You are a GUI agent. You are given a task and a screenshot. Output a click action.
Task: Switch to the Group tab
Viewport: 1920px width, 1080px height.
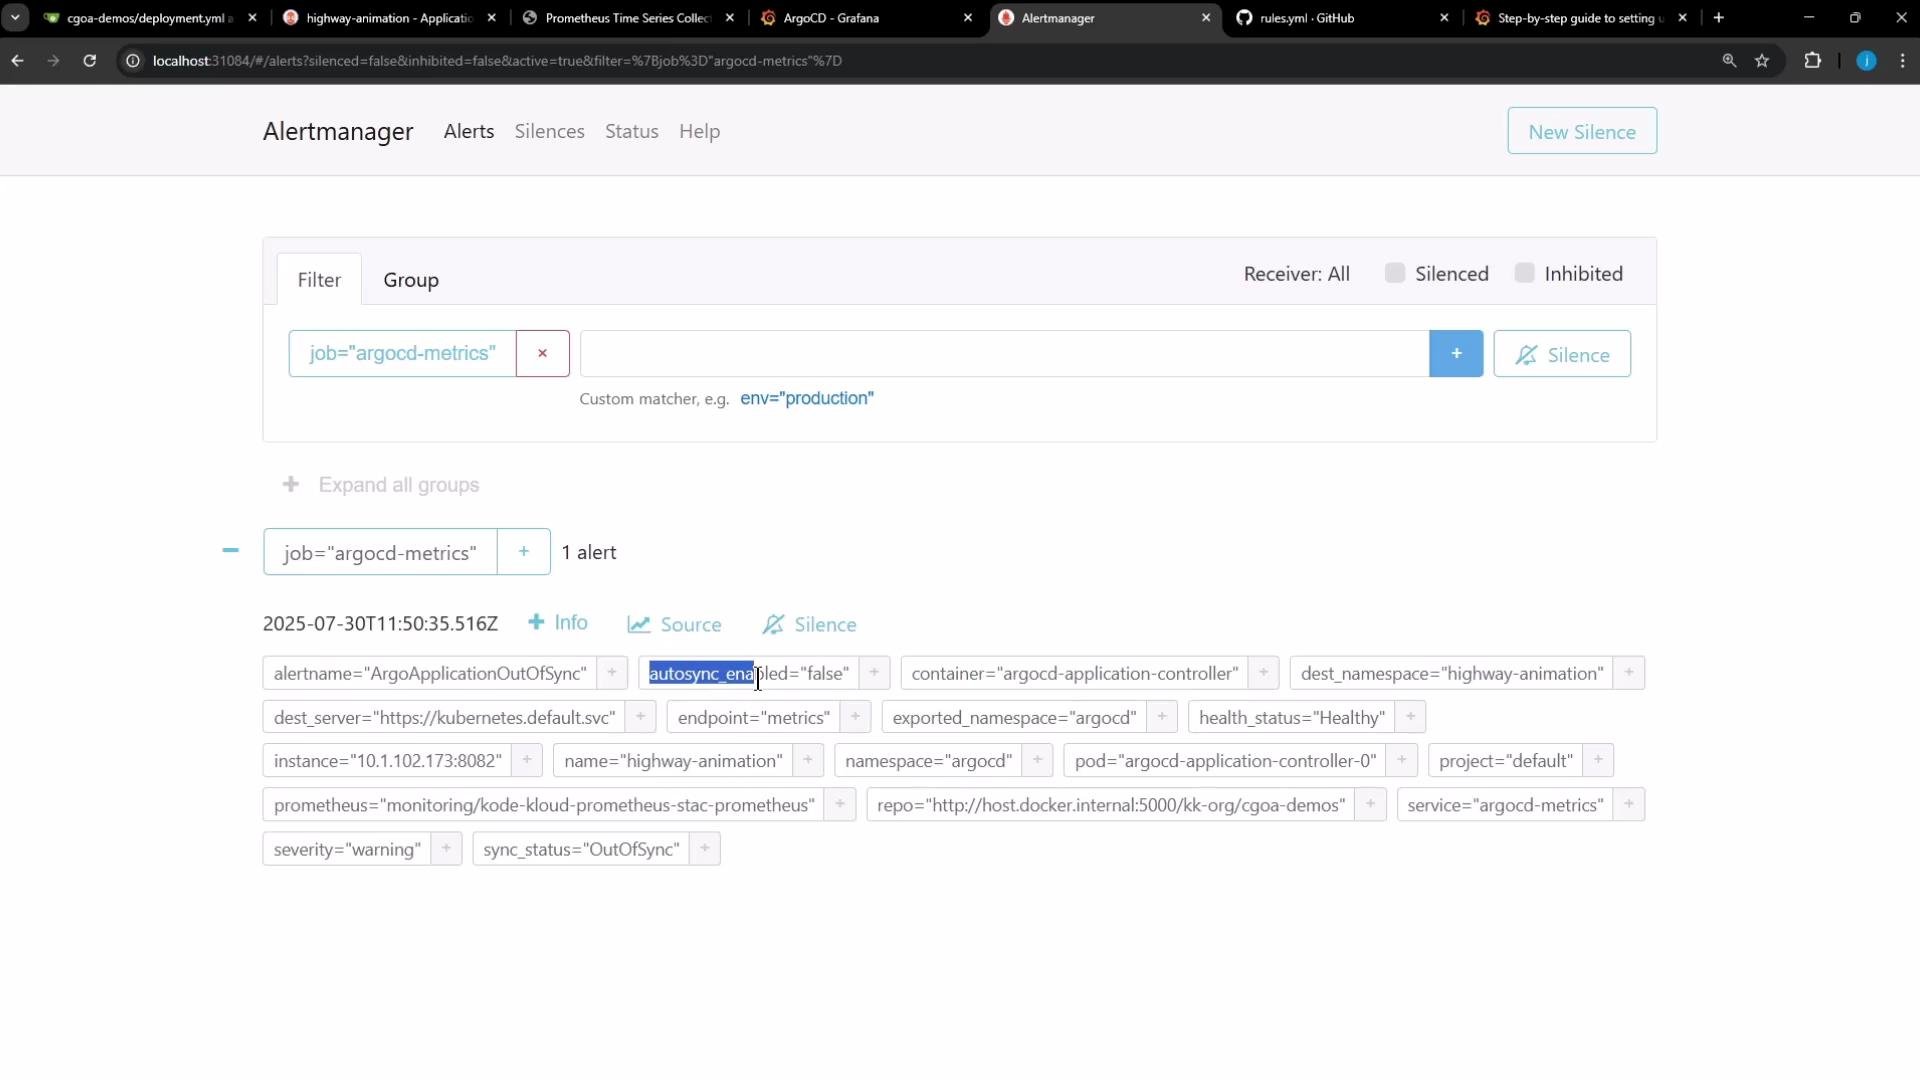pyautogui.click(x=411, y=280)
